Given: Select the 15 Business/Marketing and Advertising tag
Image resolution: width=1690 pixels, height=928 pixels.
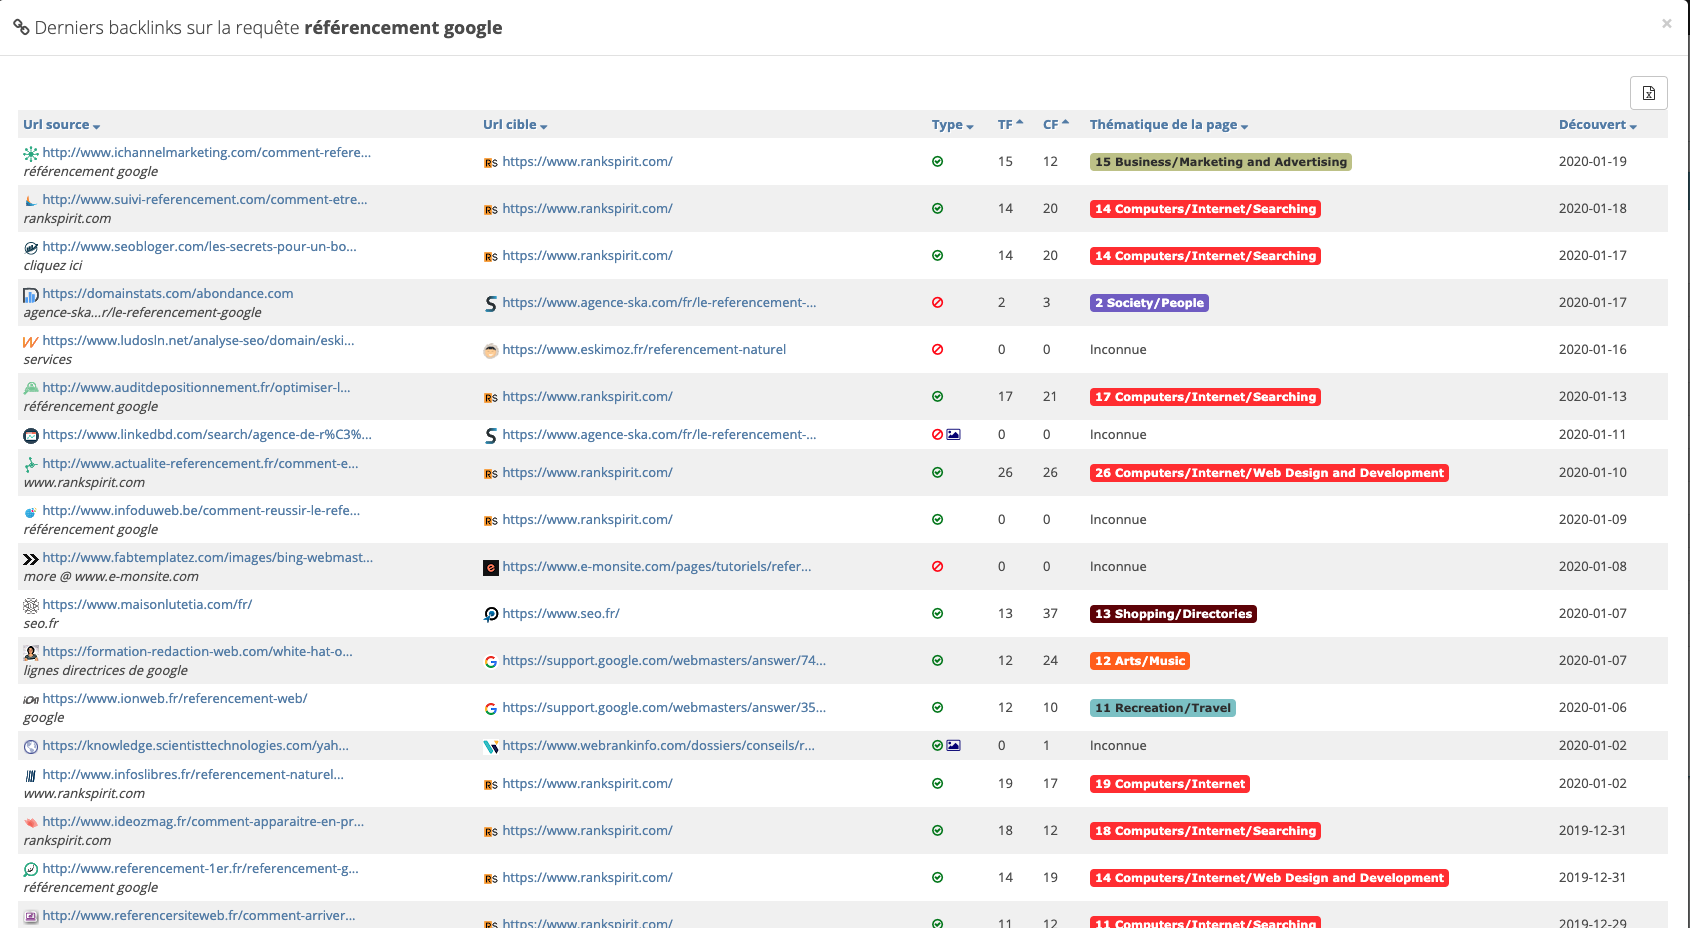Looking at the screenshot, I should click(1220, 162).
